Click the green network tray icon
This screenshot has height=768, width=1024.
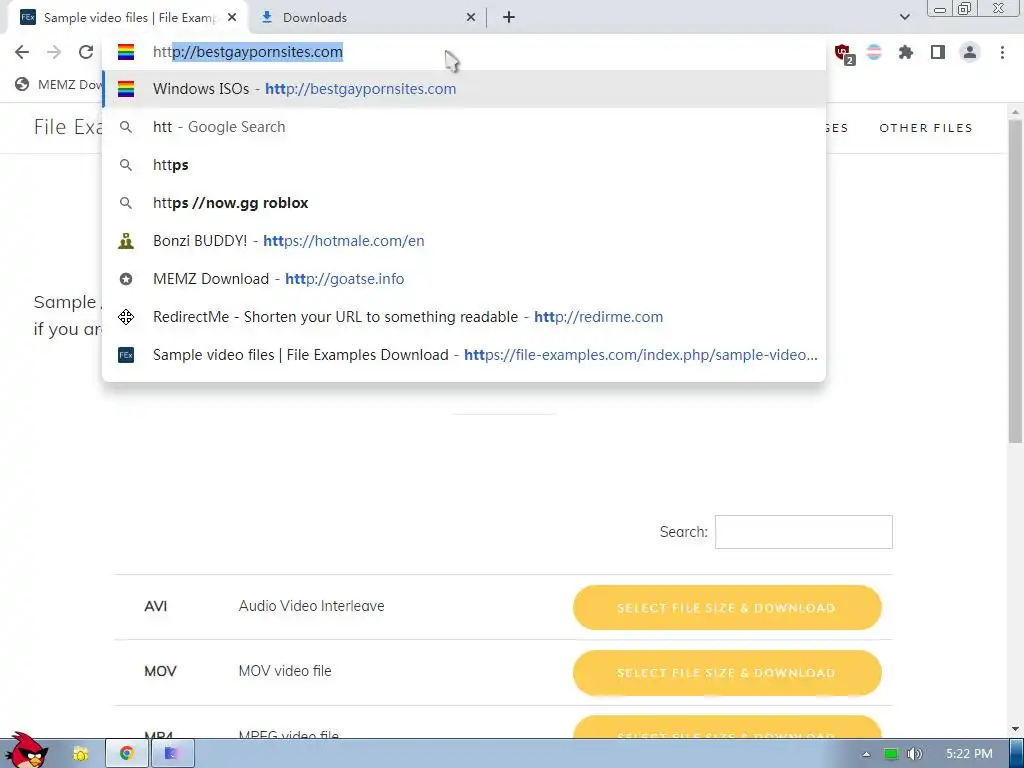pos(891,754)
